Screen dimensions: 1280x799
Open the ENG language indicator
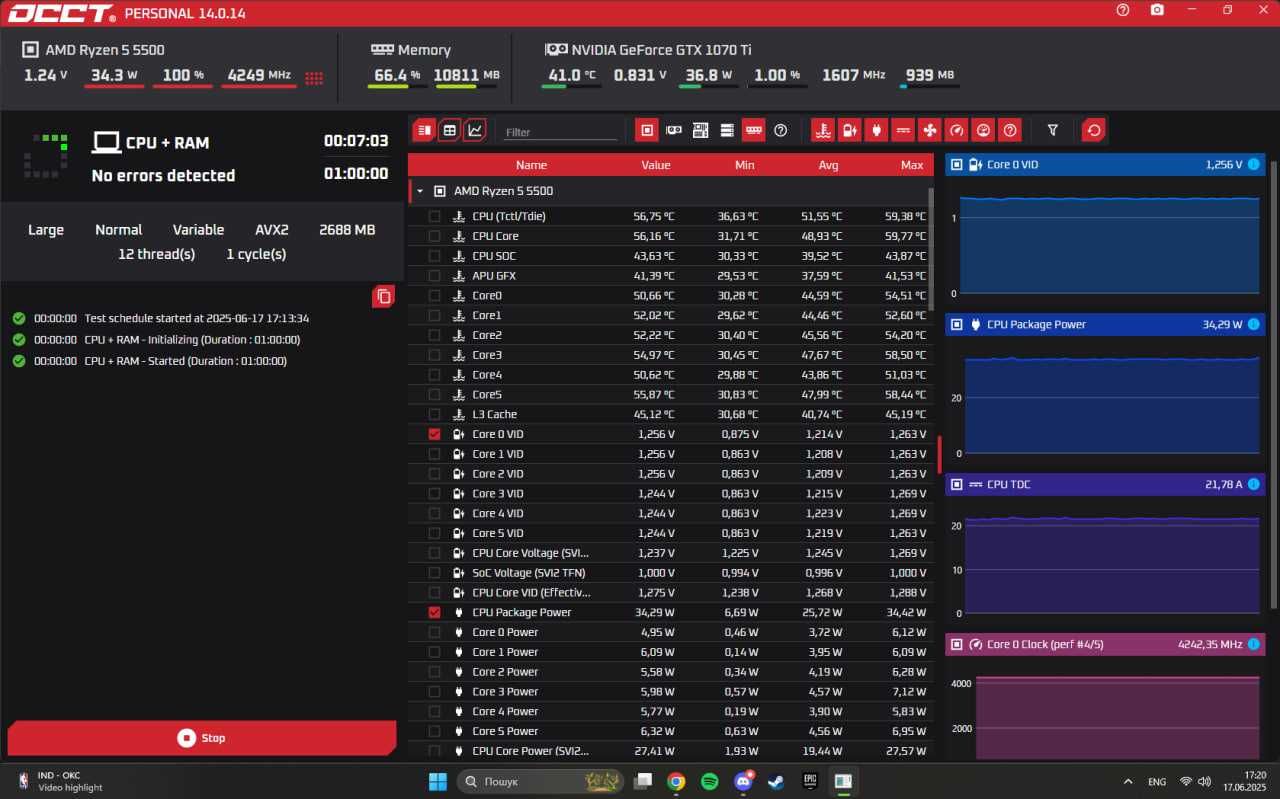(x=1157, y=781)
